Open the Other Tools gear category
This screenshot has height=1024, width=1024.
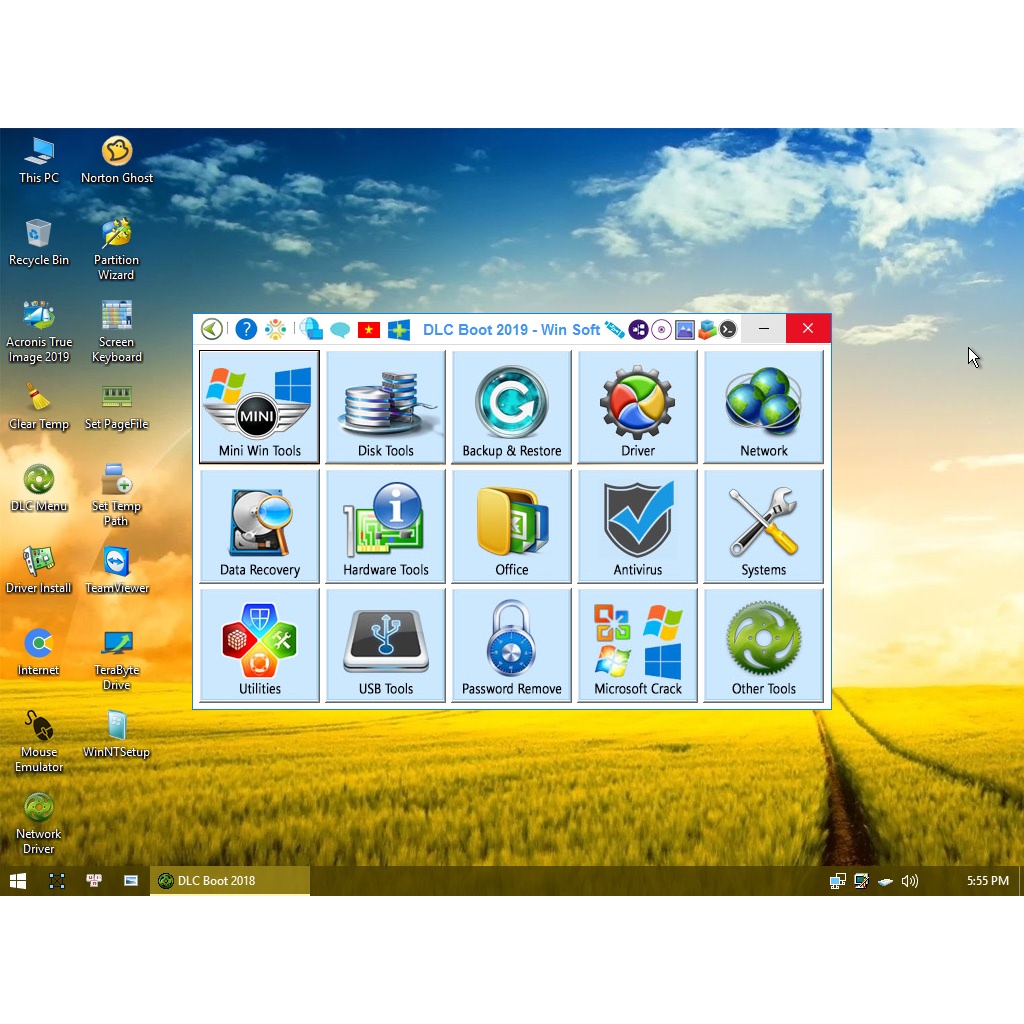click(x=763, y=644)
